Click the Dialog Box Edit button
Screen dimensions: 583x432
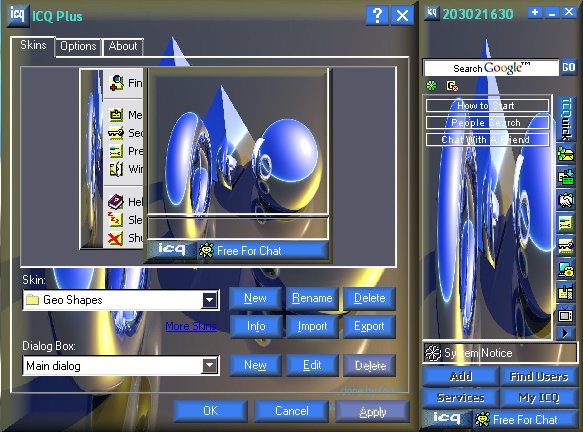[x=312, y=365]
